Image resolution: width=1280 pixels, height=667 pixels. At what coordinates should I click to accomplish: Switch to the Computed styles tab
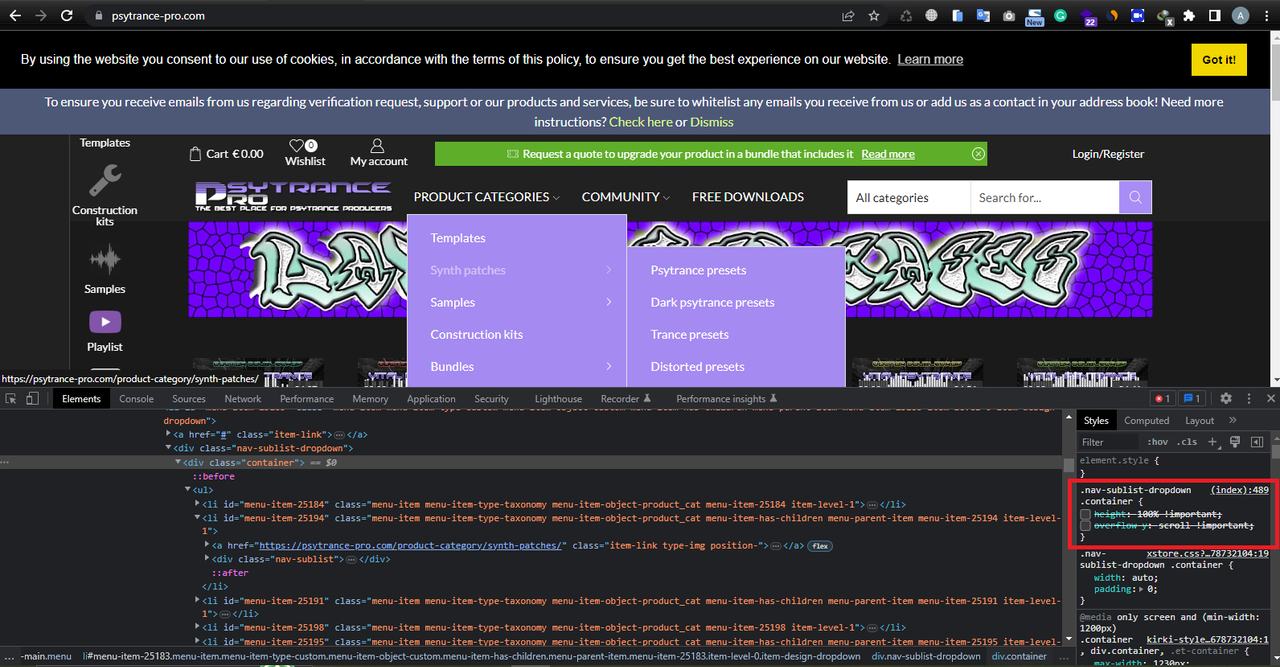pyautogui.click(x=1147, y=421)
